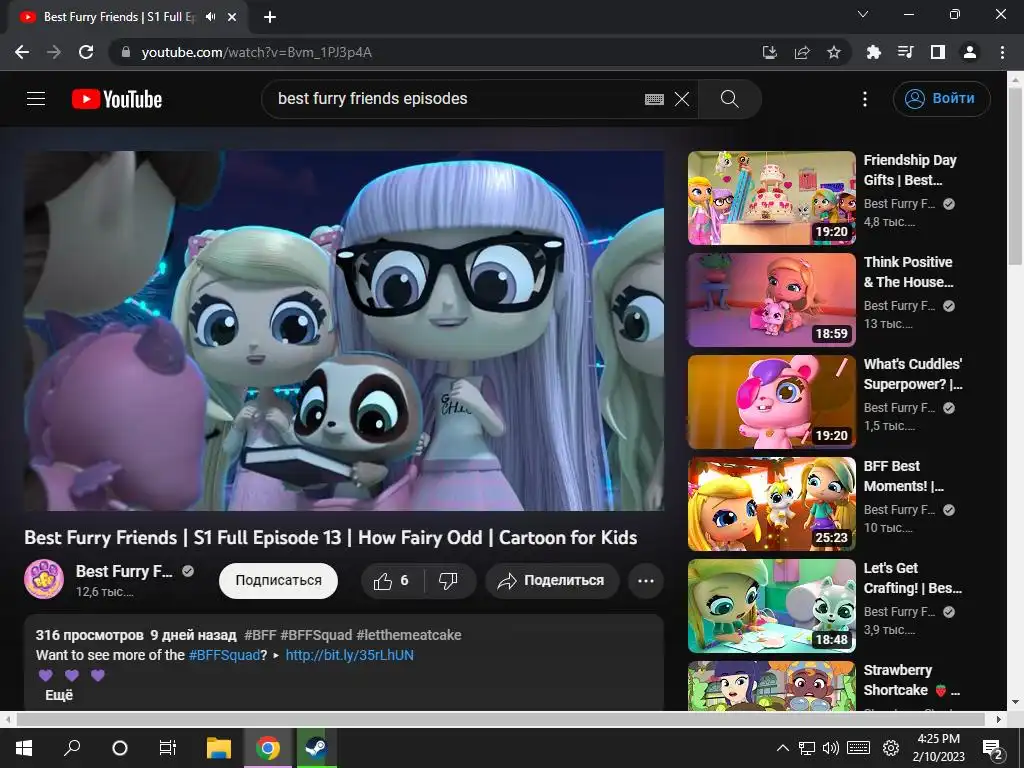Open more actions ellipsis under video
This screenshot has height=768, width=1024.
click(x=646, y=581)
